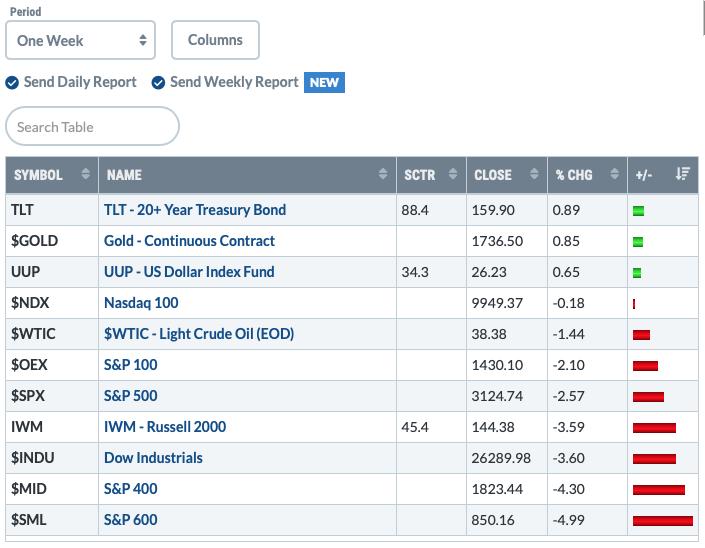Toggle the Send Daily Report checkbox
The width and height of the screenshot is (705, 548).
12,83
